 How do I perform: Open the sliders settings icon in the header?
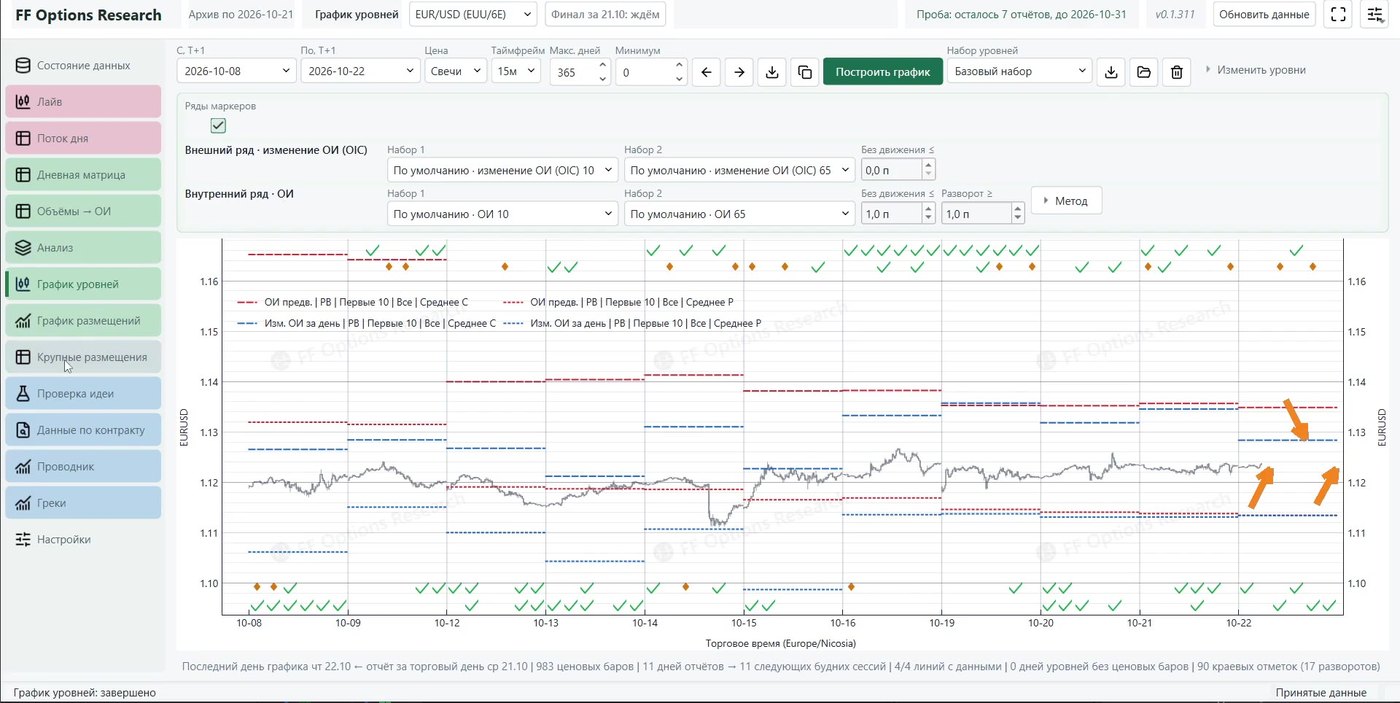[x=1374, y=14]
